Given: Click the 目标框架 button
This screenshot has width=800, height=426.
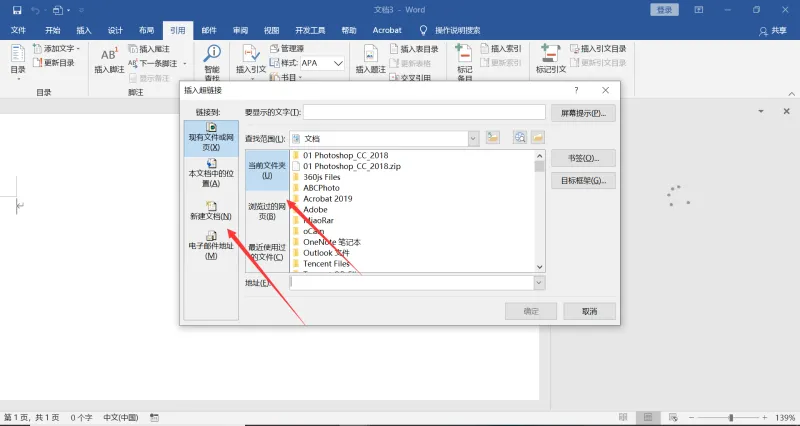Looking at the screenshot, I should [583, 181].
